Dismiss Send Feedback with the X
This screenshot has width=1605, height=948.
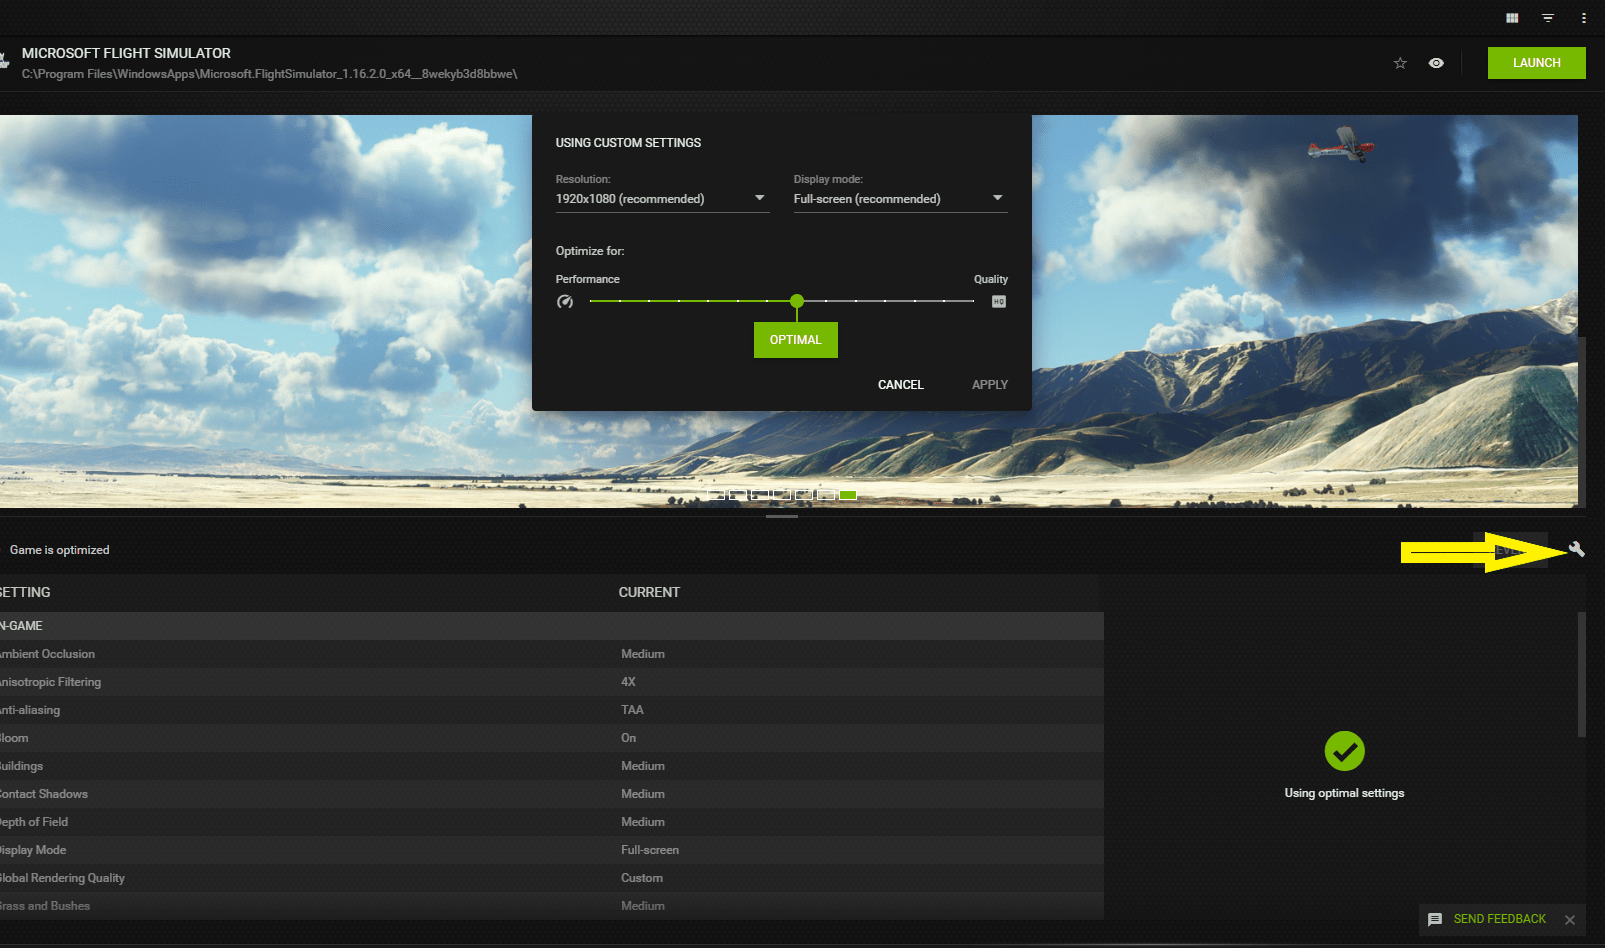(1570, 919)
